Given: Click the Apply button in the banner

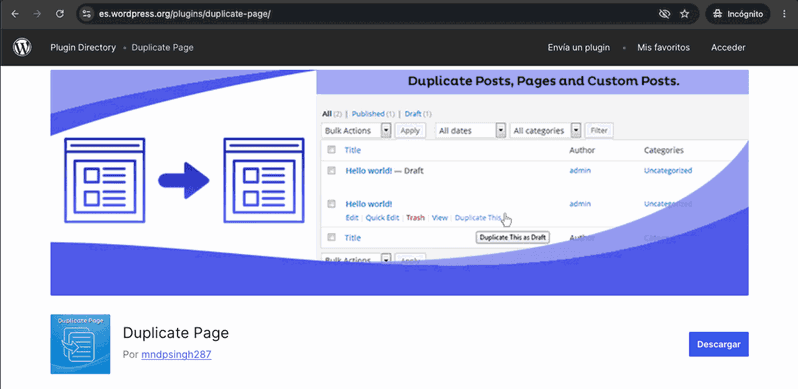Looking at the screenshot, I should 410,131.
